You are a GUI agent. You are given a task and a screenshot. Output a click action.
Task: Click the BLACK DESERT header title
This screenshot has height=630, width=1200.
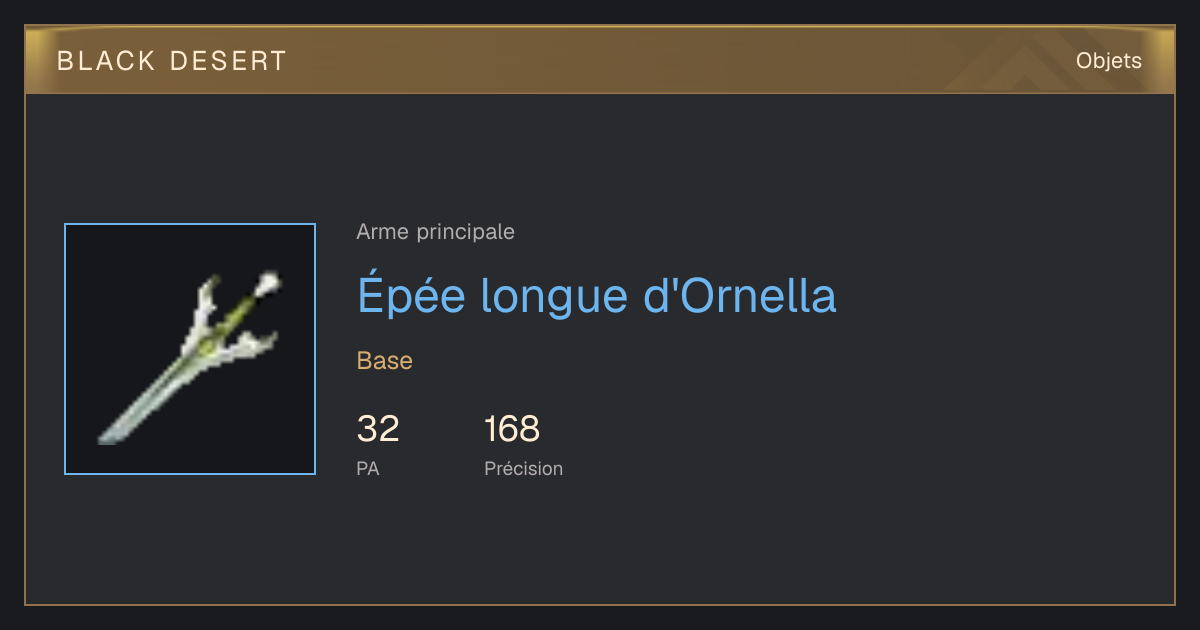pyautogui.click(x=172, y=61)
